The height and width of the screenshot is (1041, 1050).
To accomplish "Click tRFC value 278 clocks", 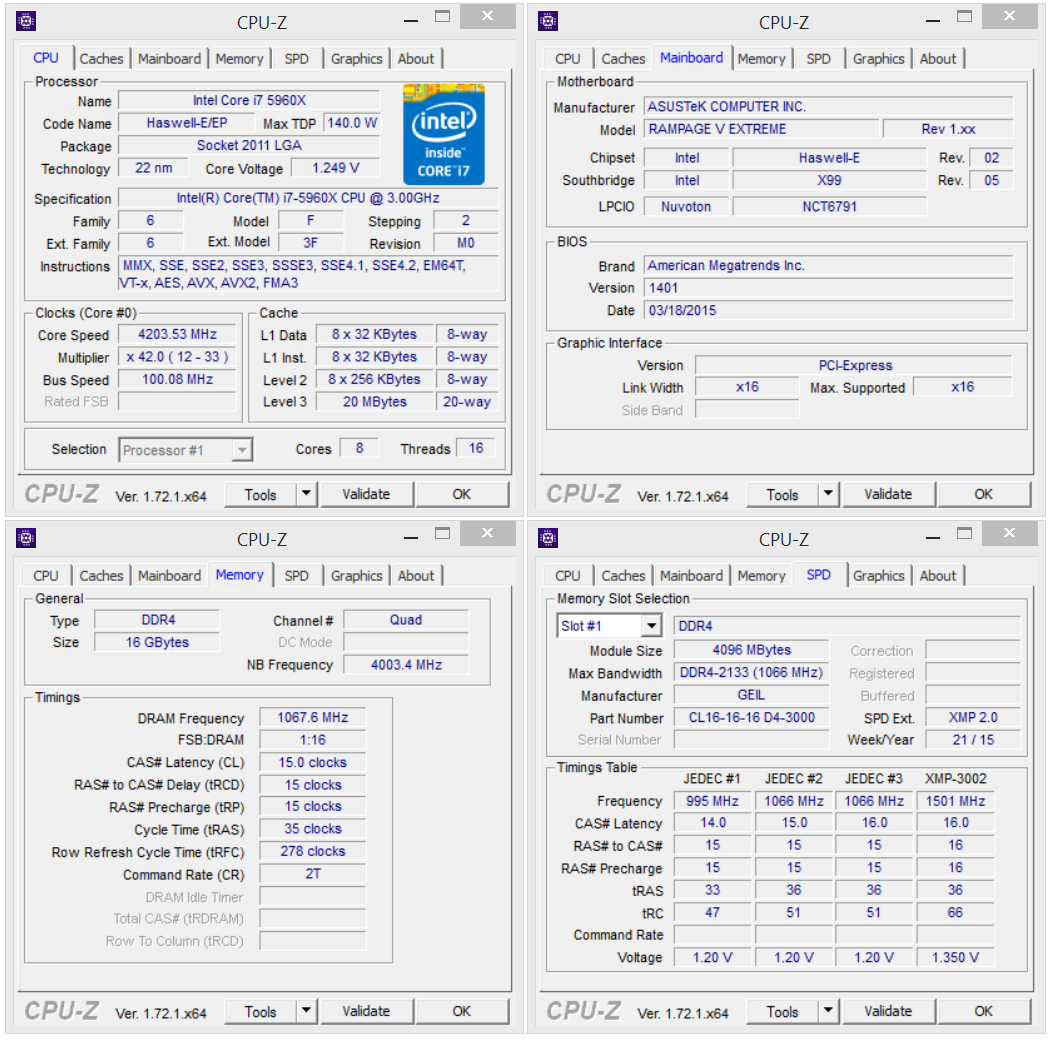I will [x=313, y=852].
